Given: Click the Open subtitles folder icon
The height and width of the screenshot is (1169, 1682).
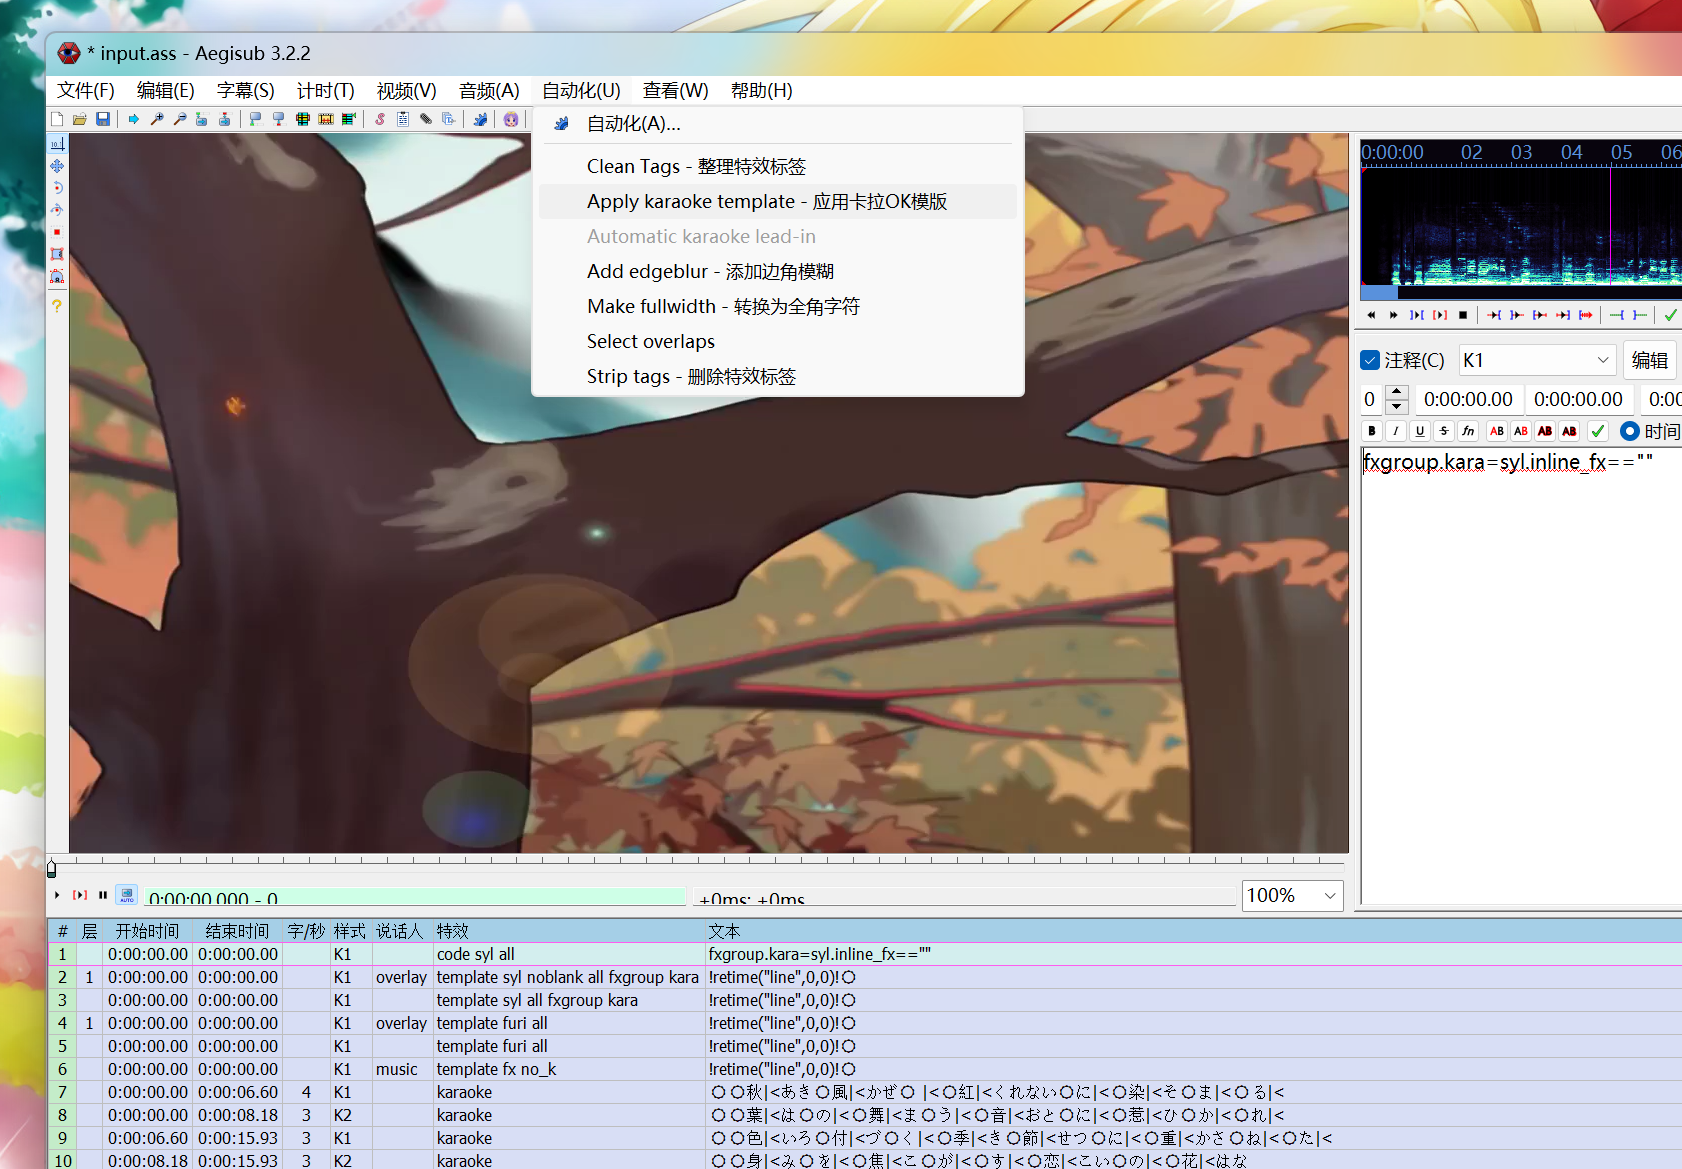Looking at the screenshot, I should click(x=80, y=119).
